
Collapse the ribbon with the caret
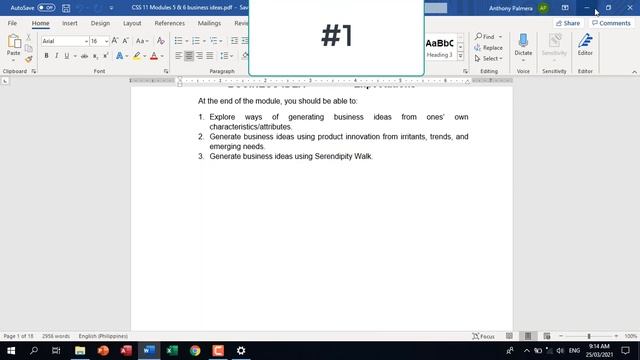coord(634,72)
